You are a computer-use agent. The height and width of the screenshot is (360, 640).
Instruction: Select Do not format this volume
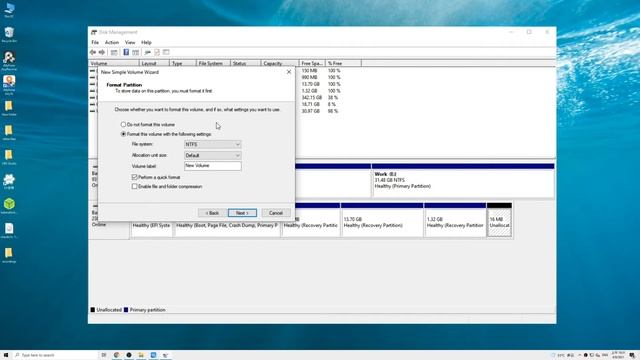[148, 124]
